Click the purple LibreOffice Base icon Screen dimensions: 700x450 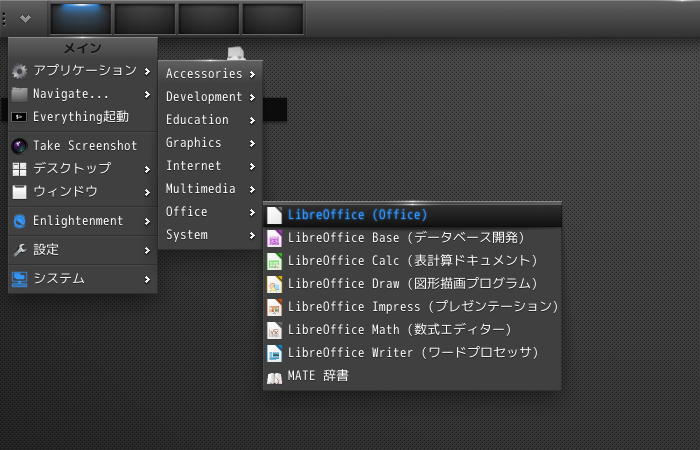[274, 238]
